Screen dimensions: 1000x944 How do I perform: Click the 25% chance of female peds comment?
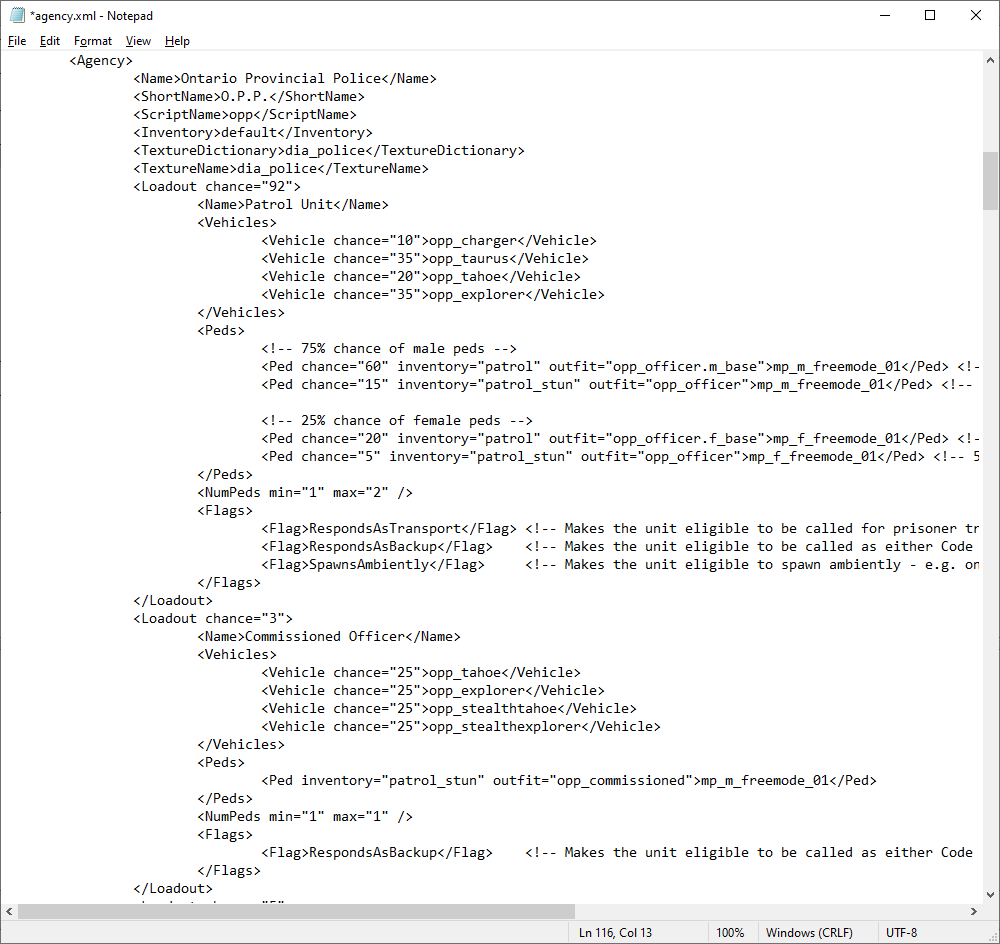tap(397, 420)
